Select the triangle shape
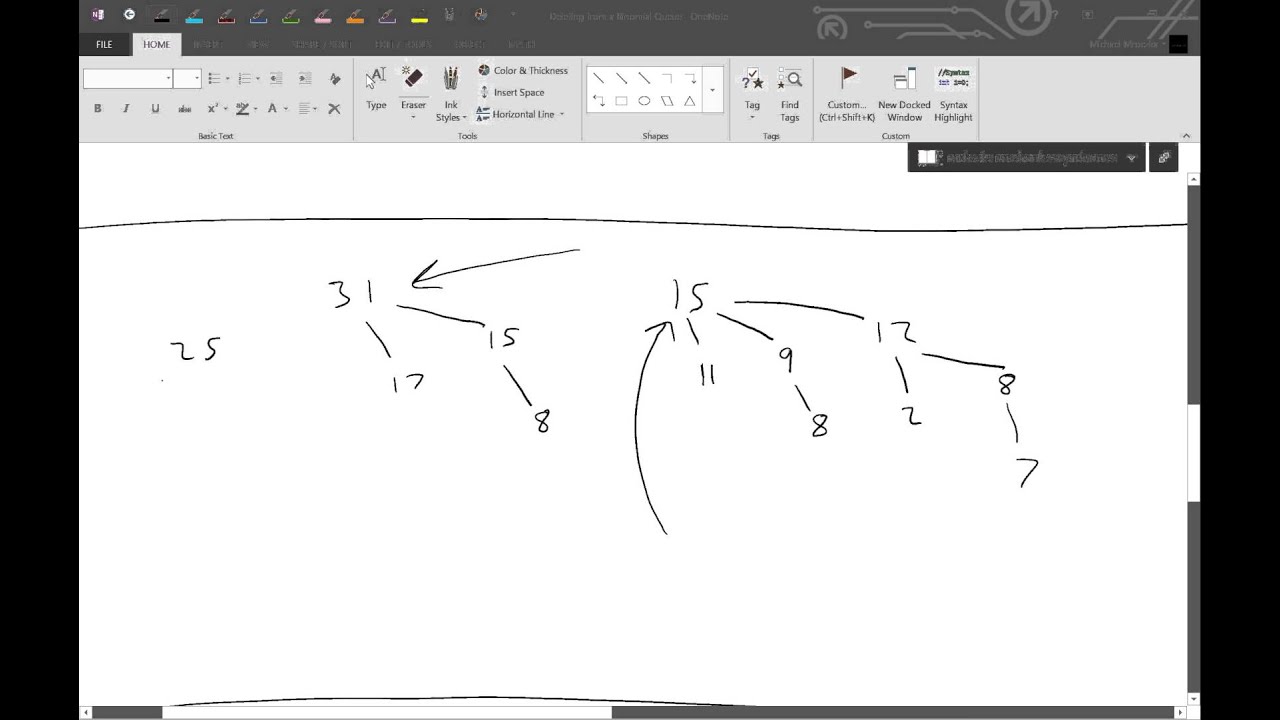This screenshot has height=720, width=1280. pos(690,101)
